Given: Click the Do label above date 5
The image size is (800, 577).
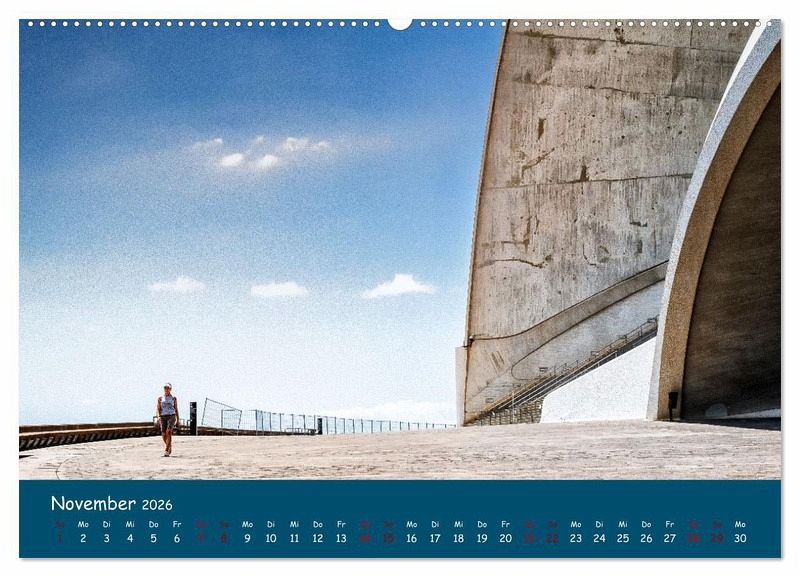Looking at the screenshot, I should pos(154,524).
